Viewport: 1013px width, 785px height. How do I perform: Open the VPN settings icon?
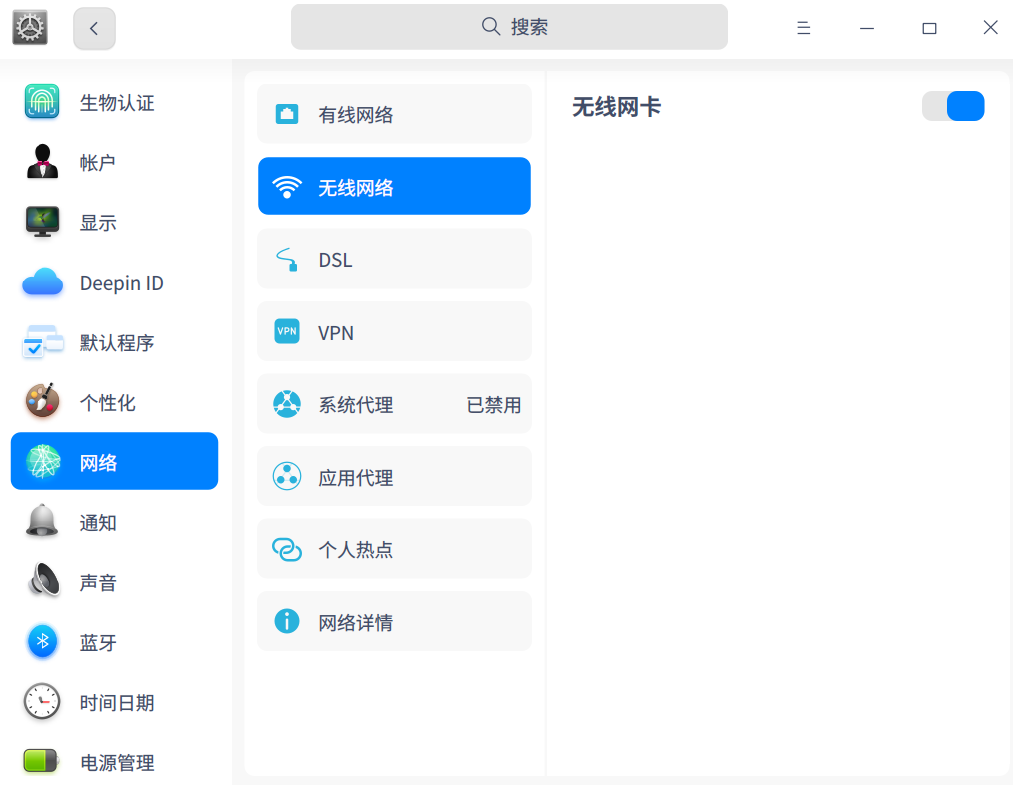pyautogui.click(x=288, y=331)
